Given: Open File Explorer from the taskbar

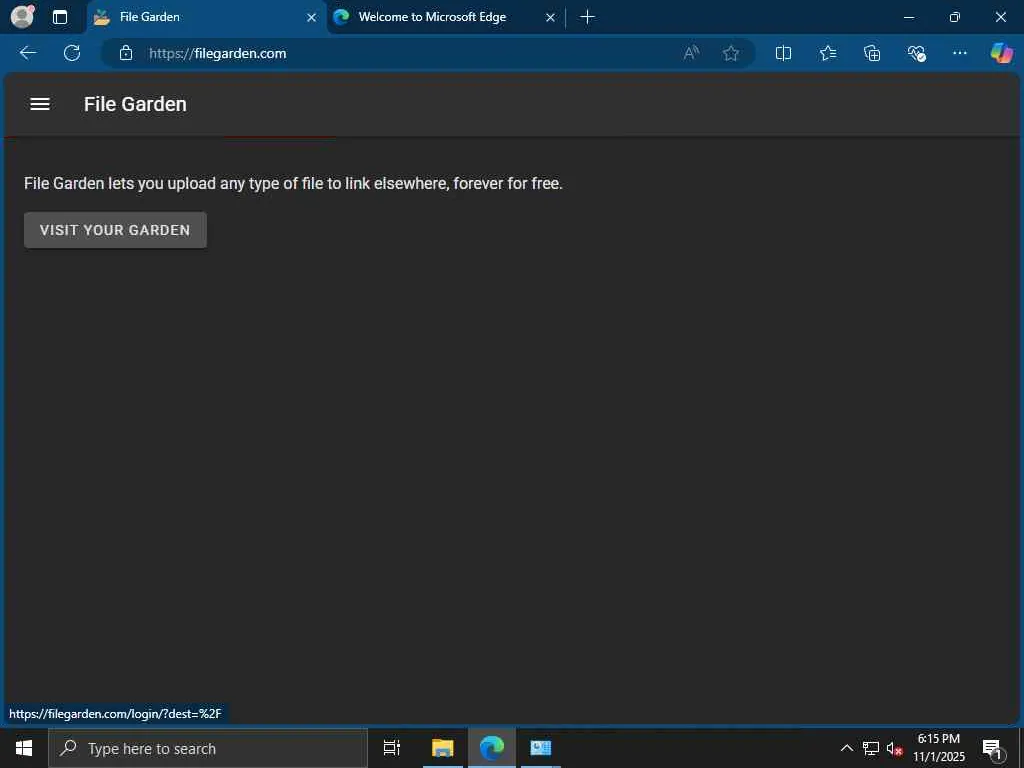Looking at the screenshot, I should coord(442,748).
